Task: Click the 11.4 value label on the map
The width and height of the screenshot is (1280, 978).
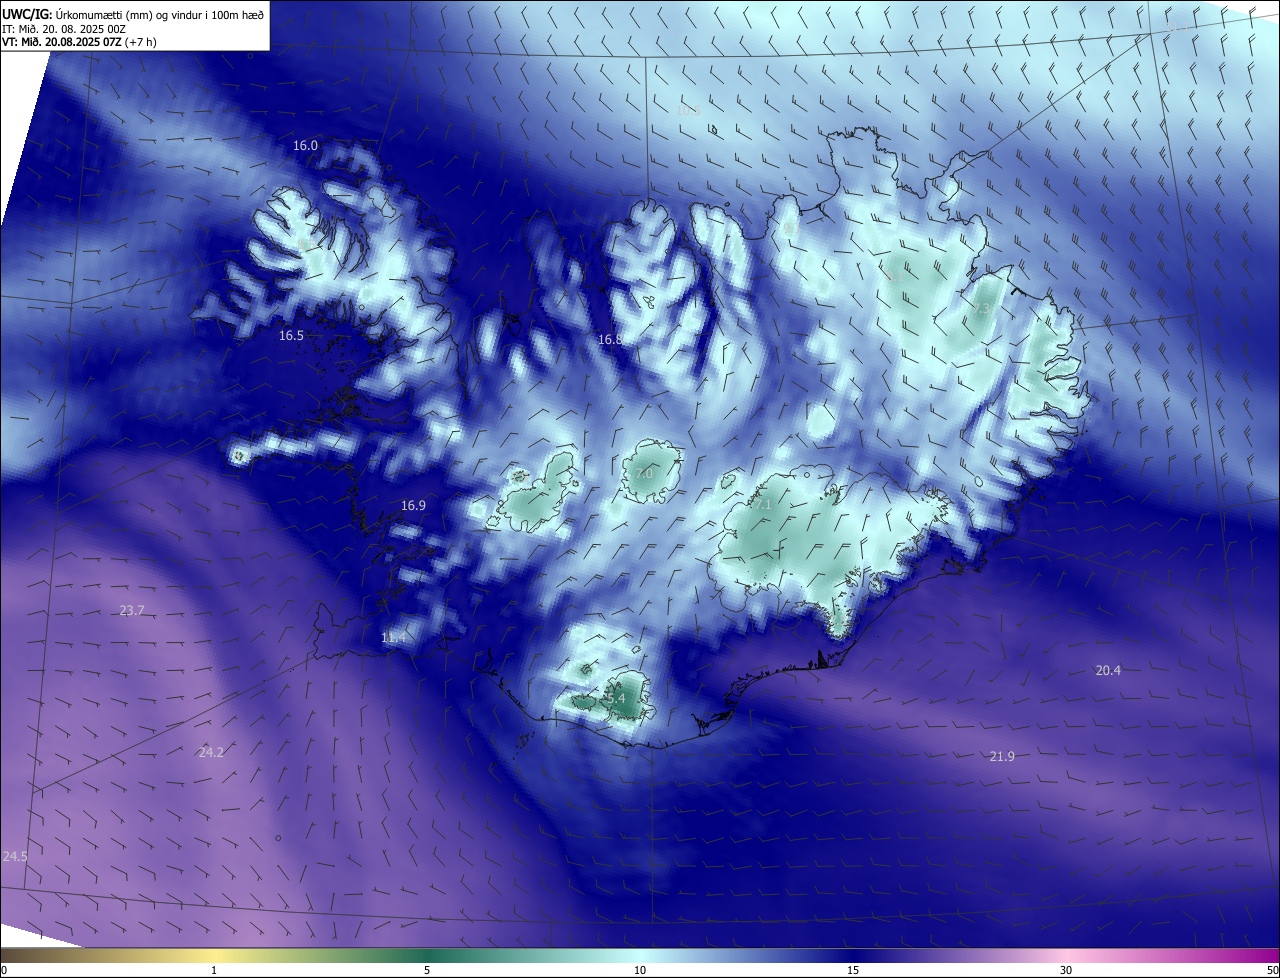Action: point(393,638)
